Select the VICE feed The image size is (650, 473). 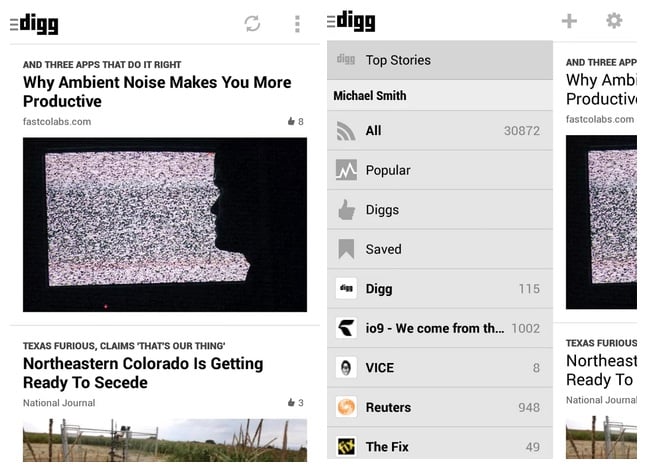[x=440, y=368]
